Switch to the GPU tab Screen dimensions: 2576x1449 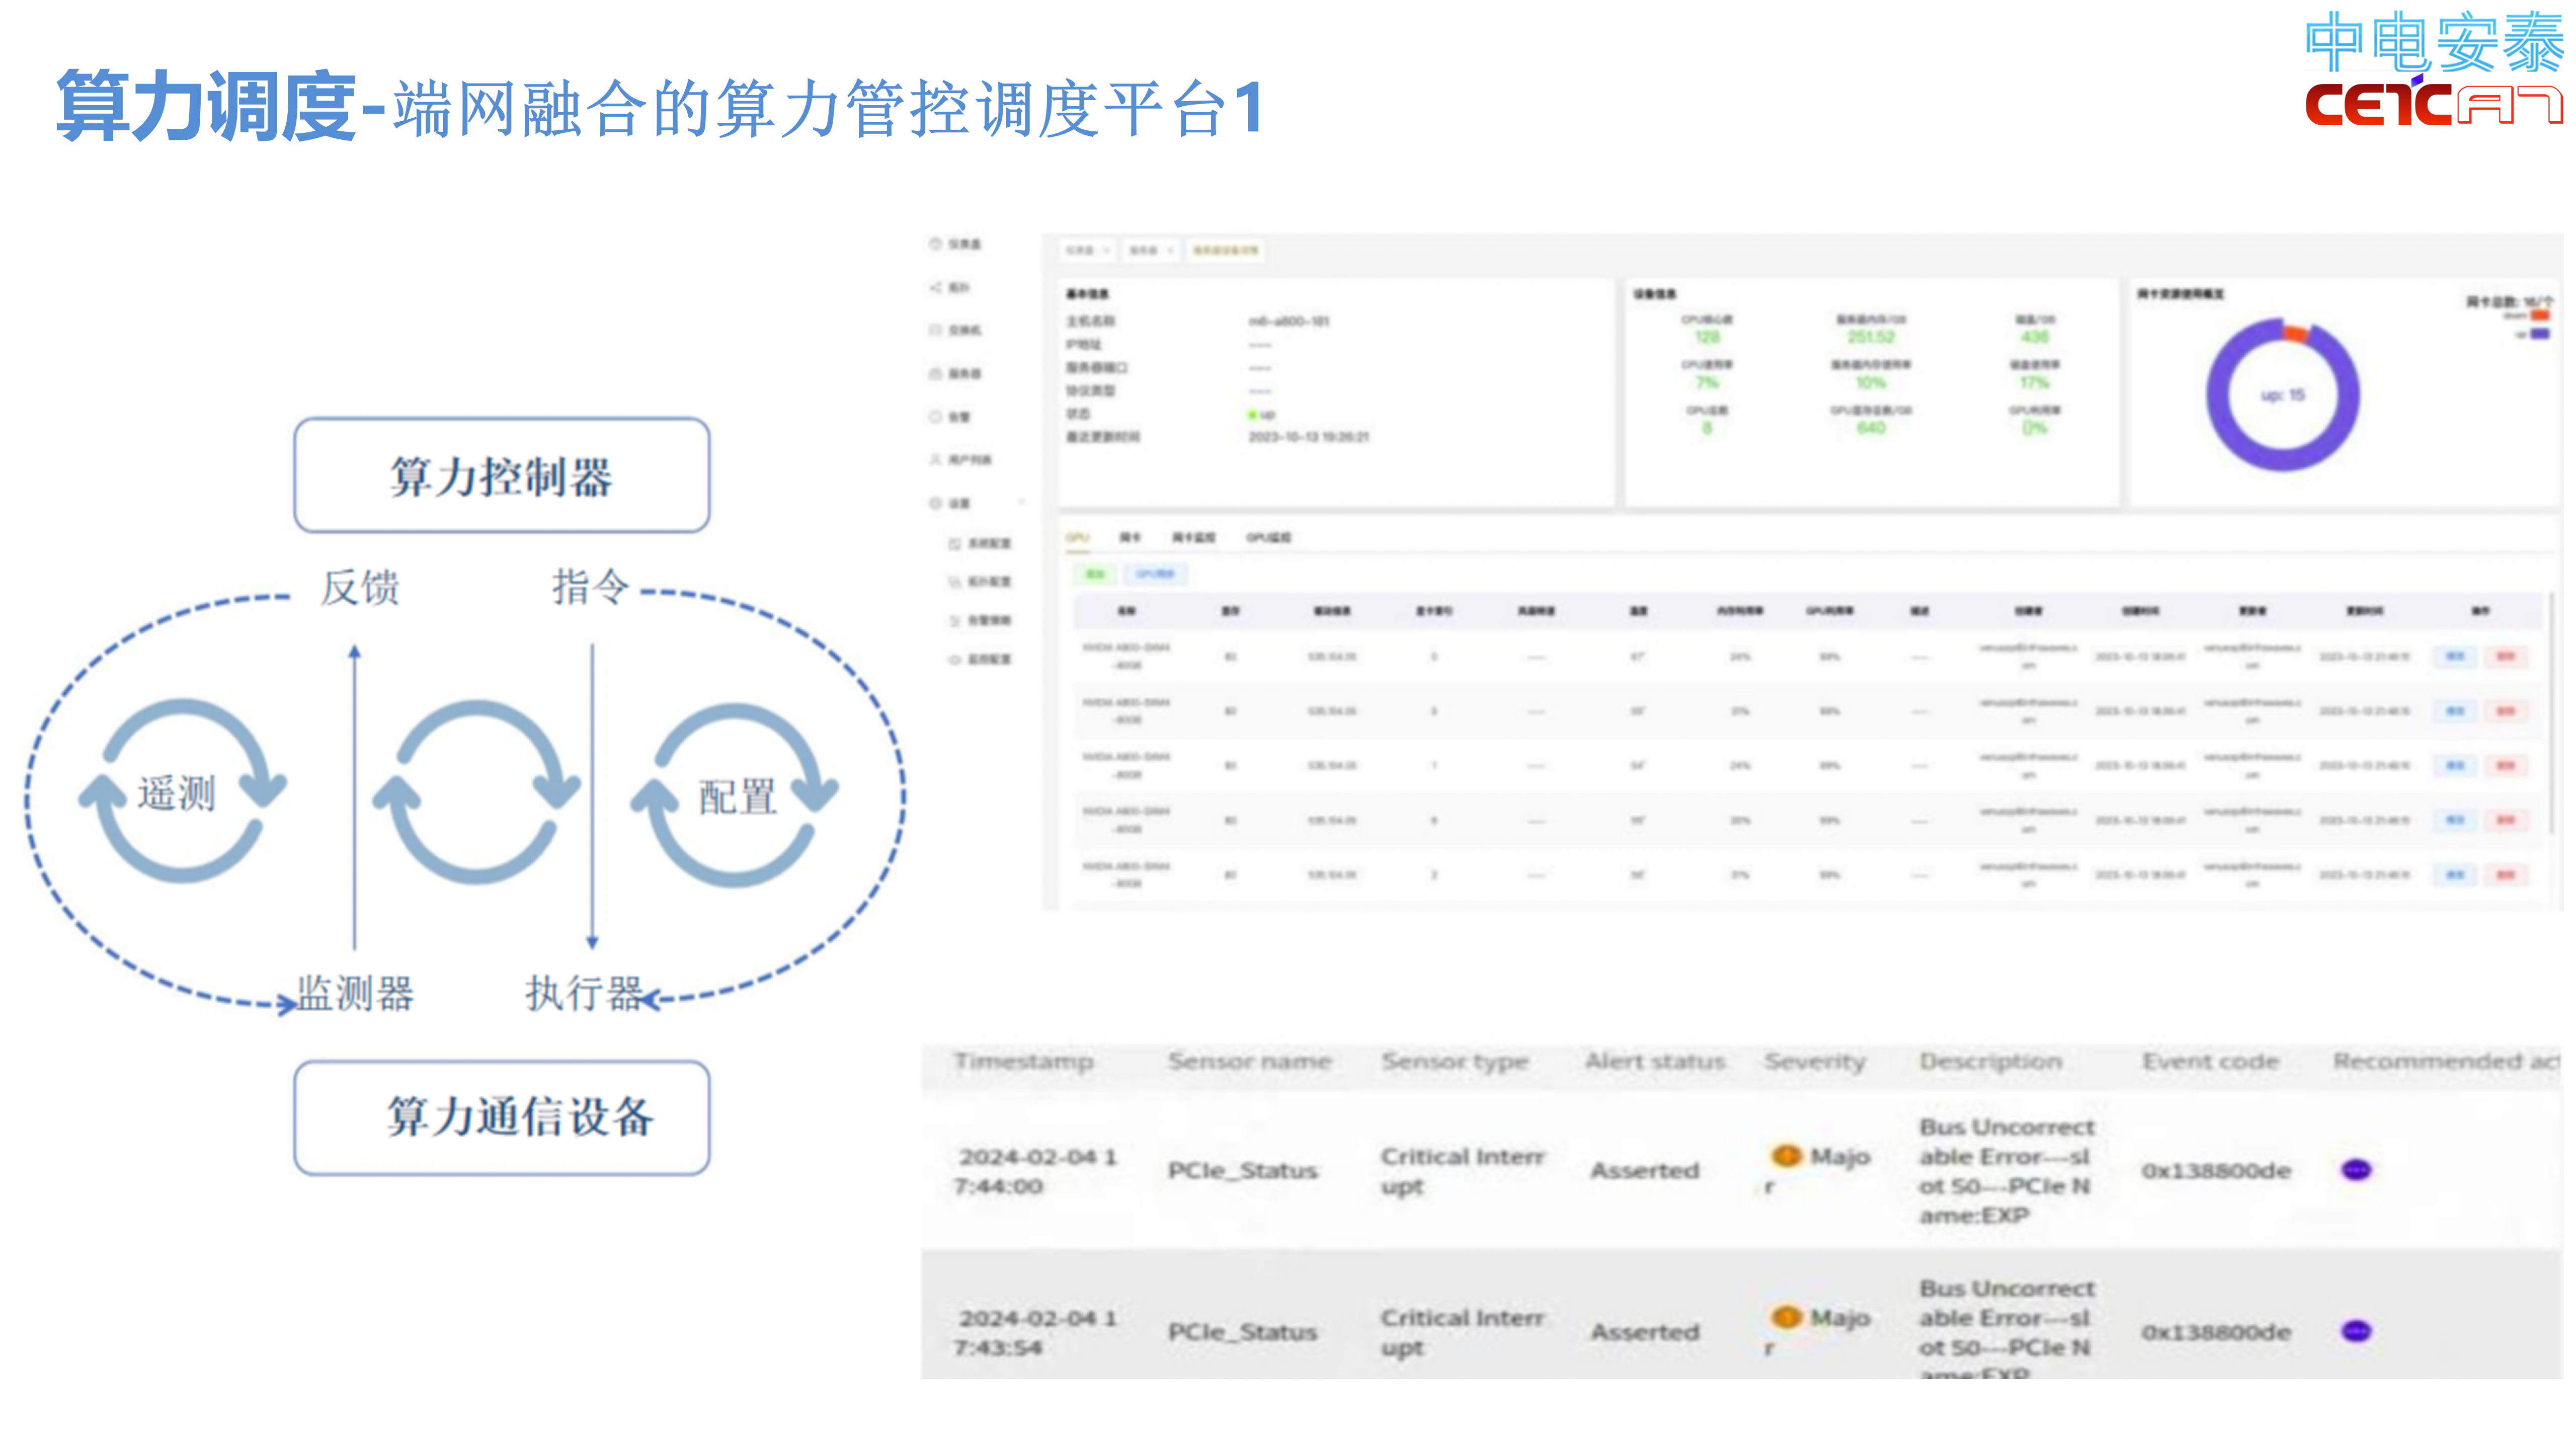point(1077,538)
